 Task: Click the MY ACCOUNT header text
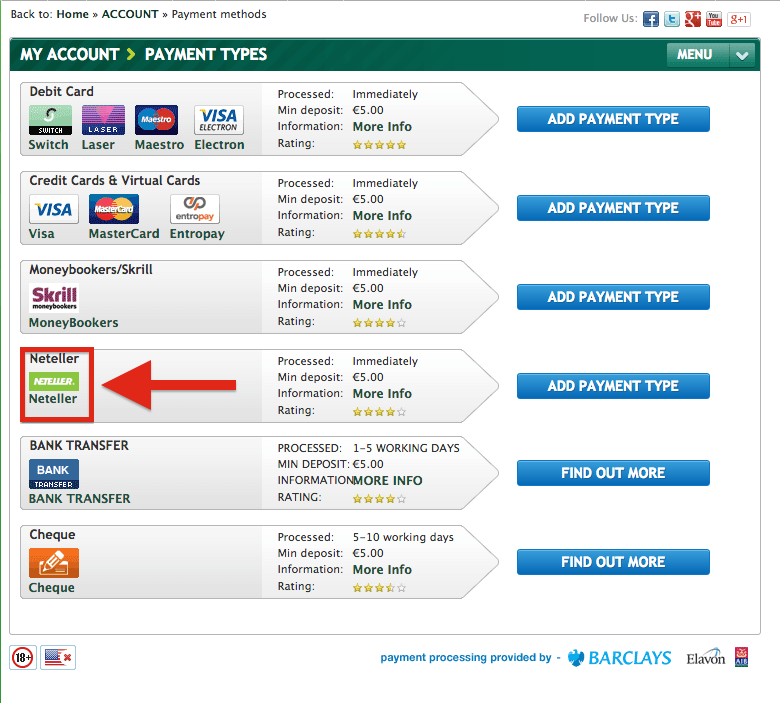pyautogui.click(x=70, y=54)
